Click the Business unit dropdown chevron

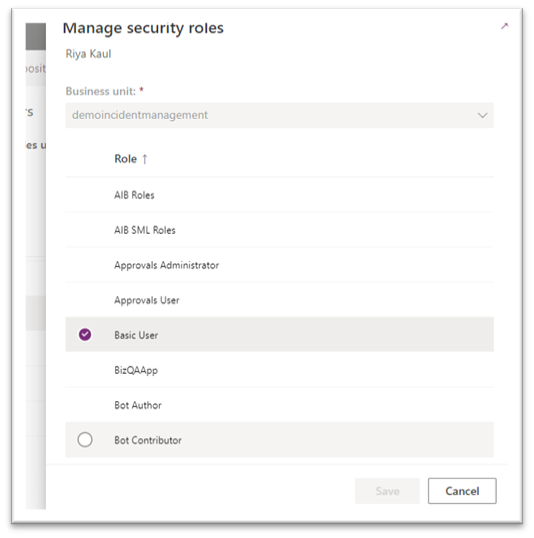[x=483, y=115]
